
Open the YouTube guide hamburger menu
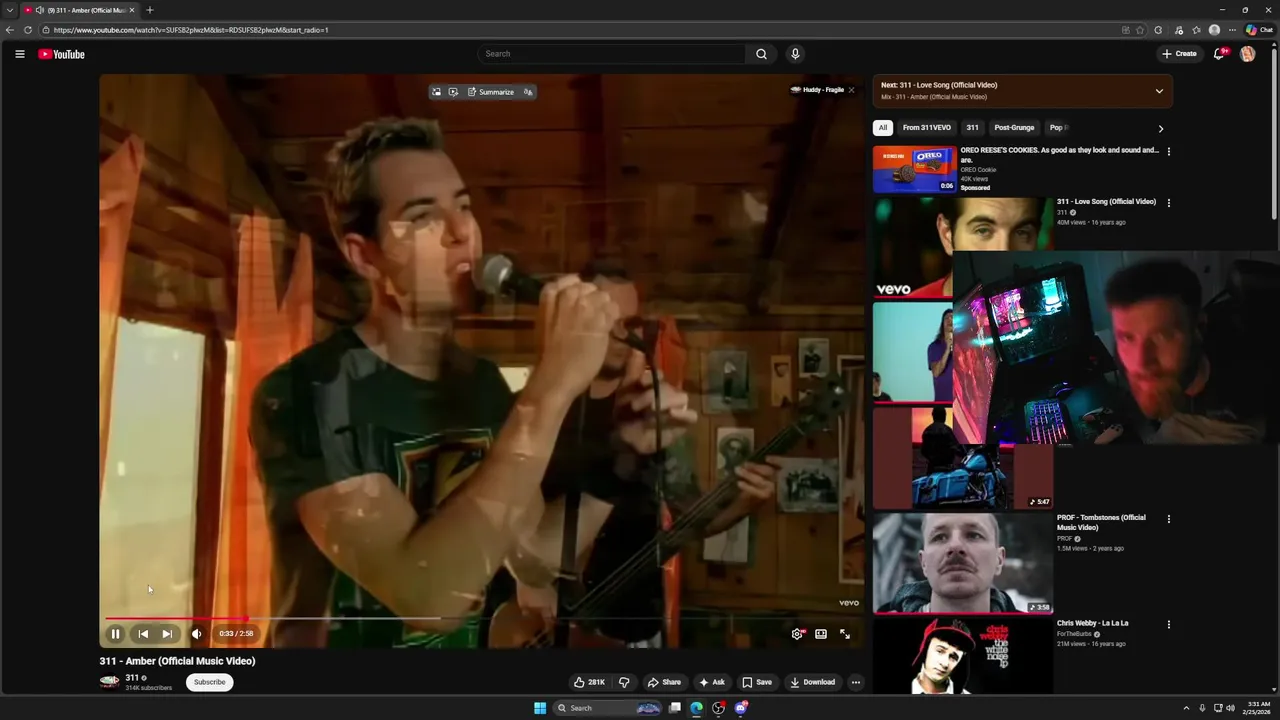[20, 54]
